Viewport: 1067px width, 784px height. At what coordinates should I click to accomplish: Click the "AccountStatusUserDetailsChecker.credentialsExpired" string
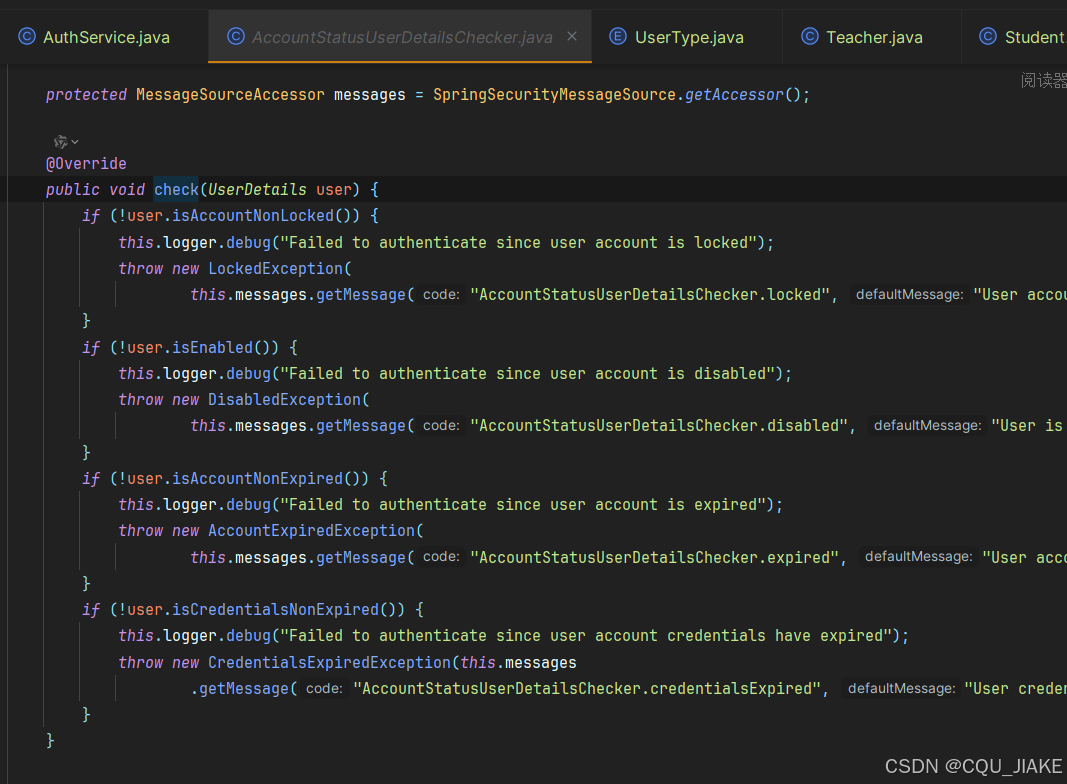pos(587,689)
